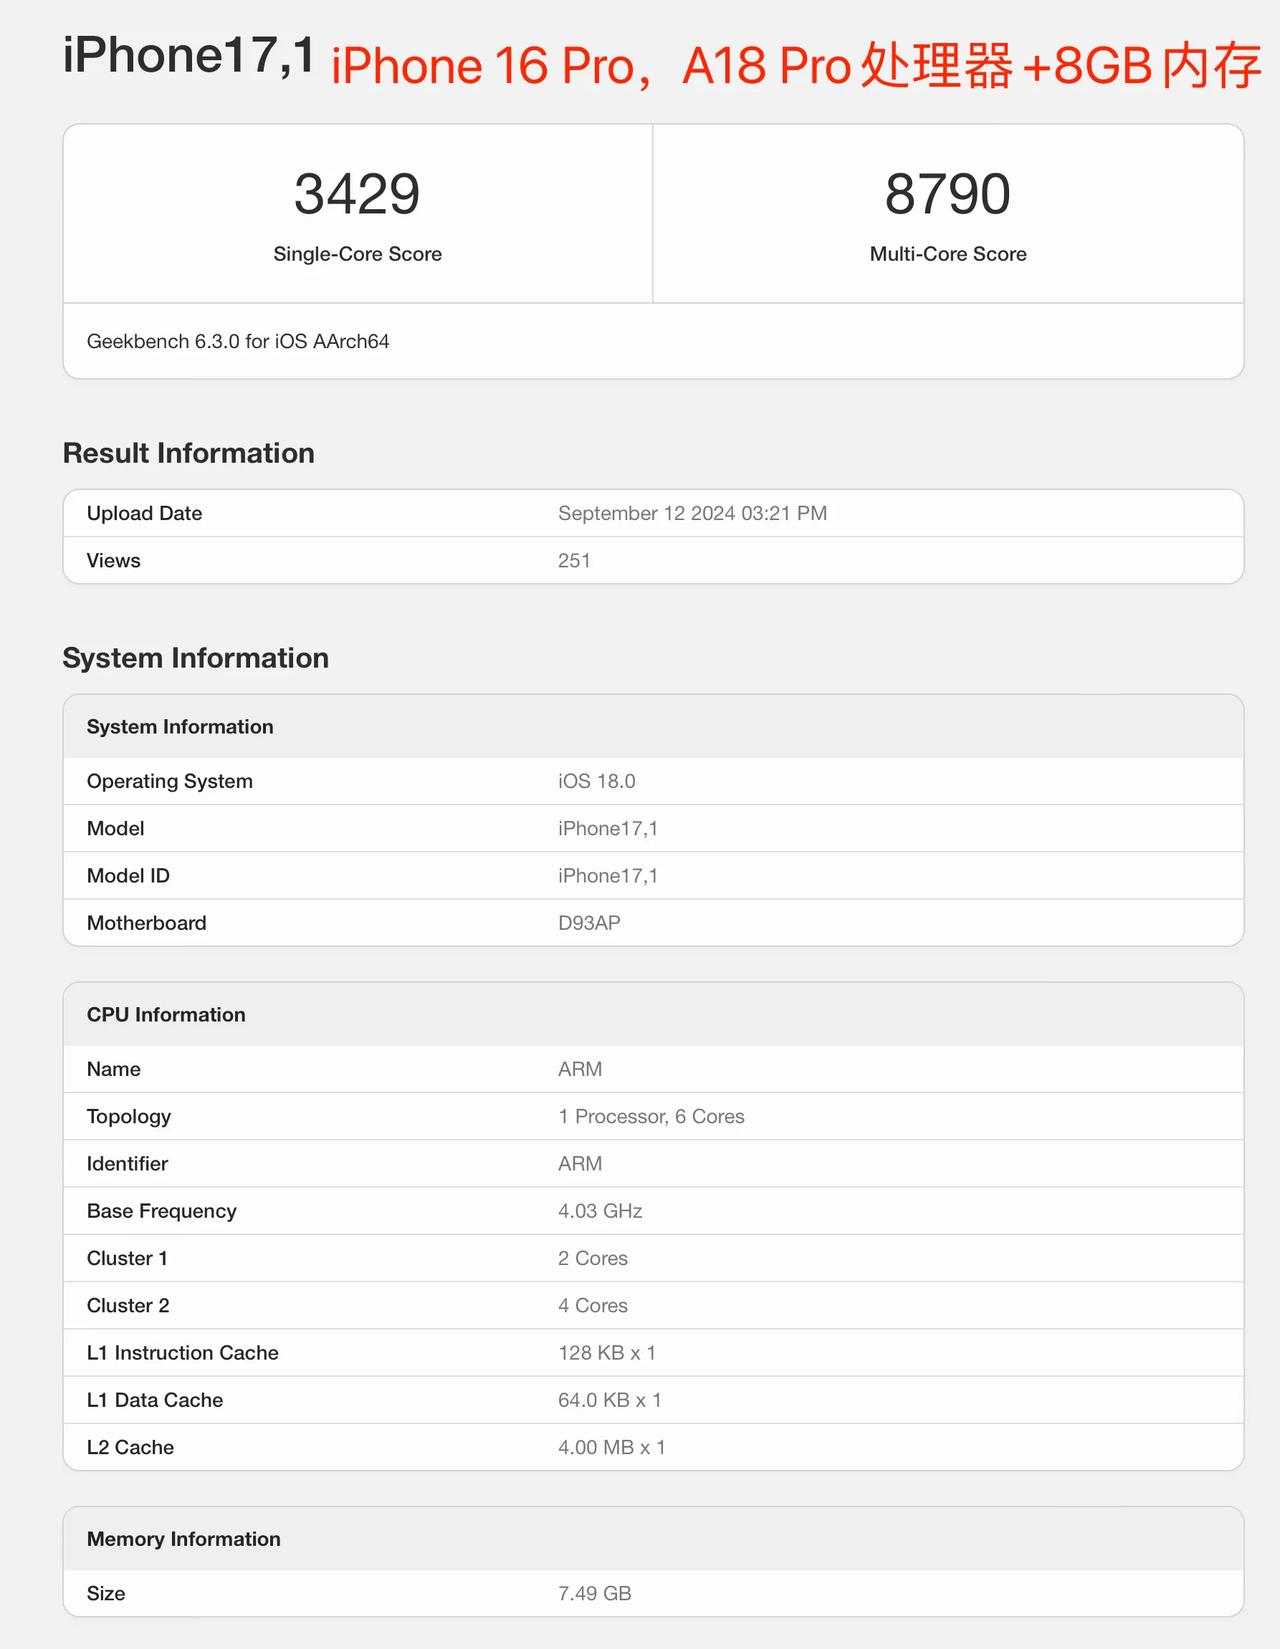Click the Result Information heading

189,453
